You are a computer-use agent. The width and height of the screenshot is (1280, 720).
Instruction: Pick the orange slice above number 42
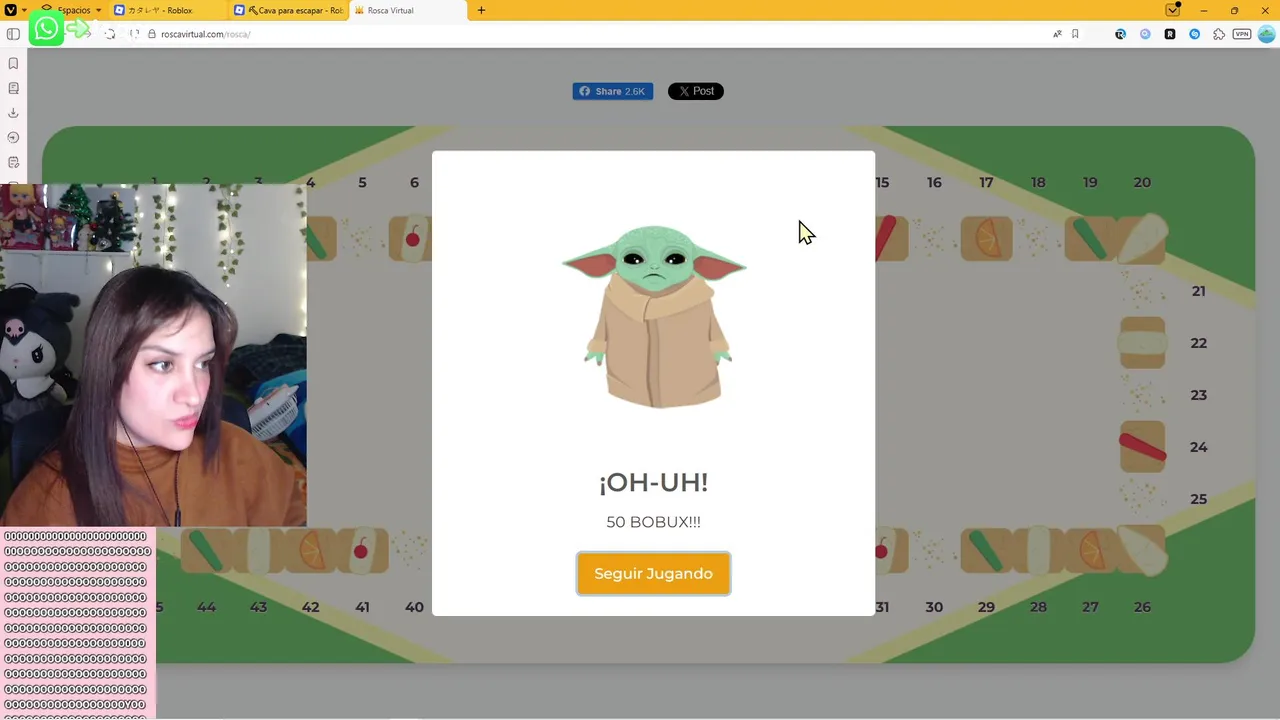(x=310, y=551)
